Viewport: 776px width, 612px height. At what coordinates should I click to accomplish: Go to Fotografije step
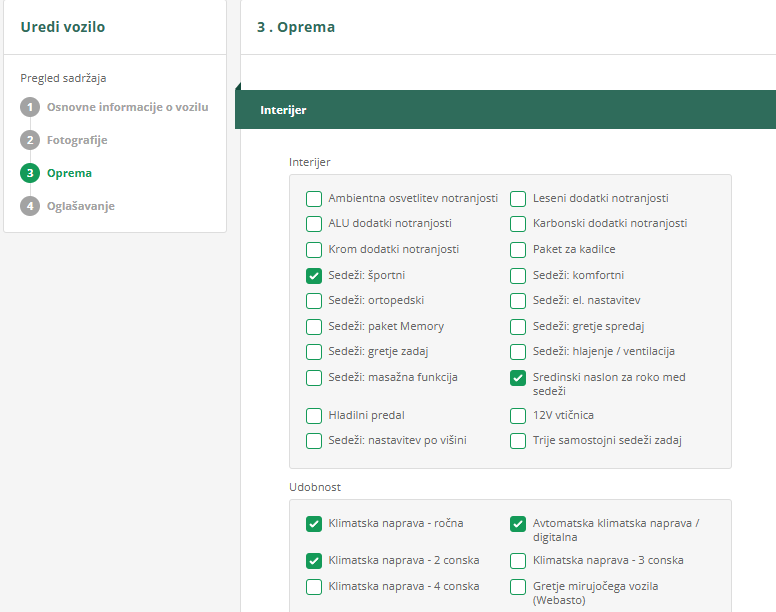[x=77, y=140]
